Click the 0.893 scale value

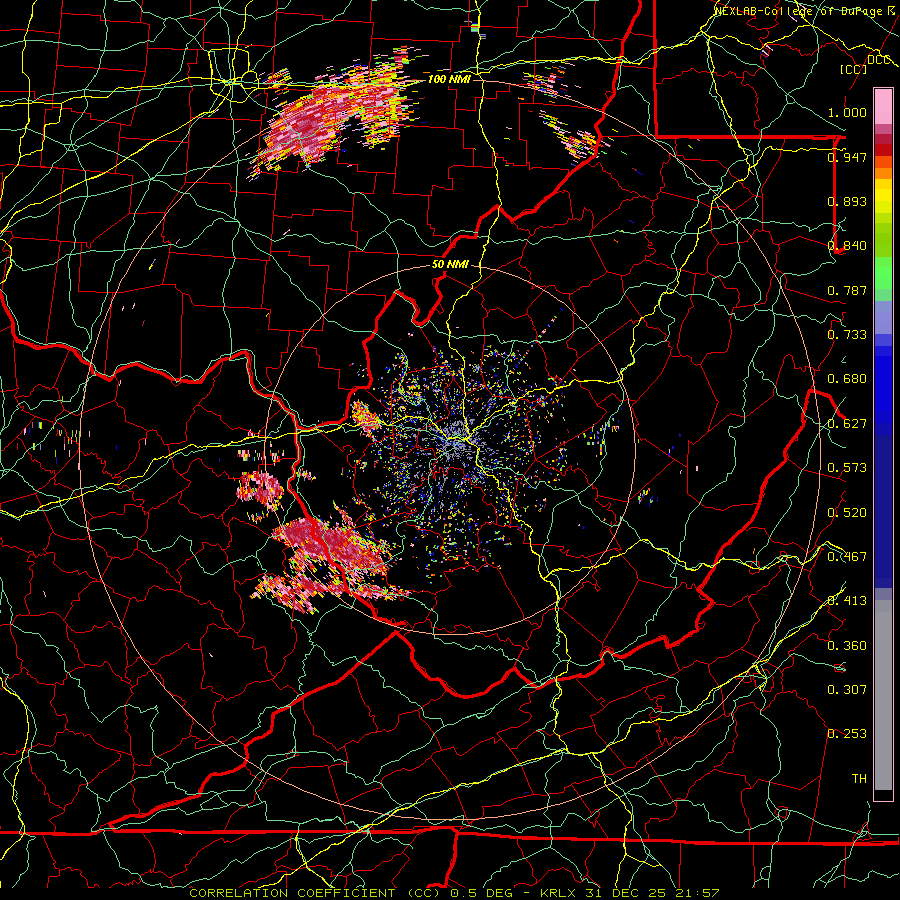click(x=847, y=201)
